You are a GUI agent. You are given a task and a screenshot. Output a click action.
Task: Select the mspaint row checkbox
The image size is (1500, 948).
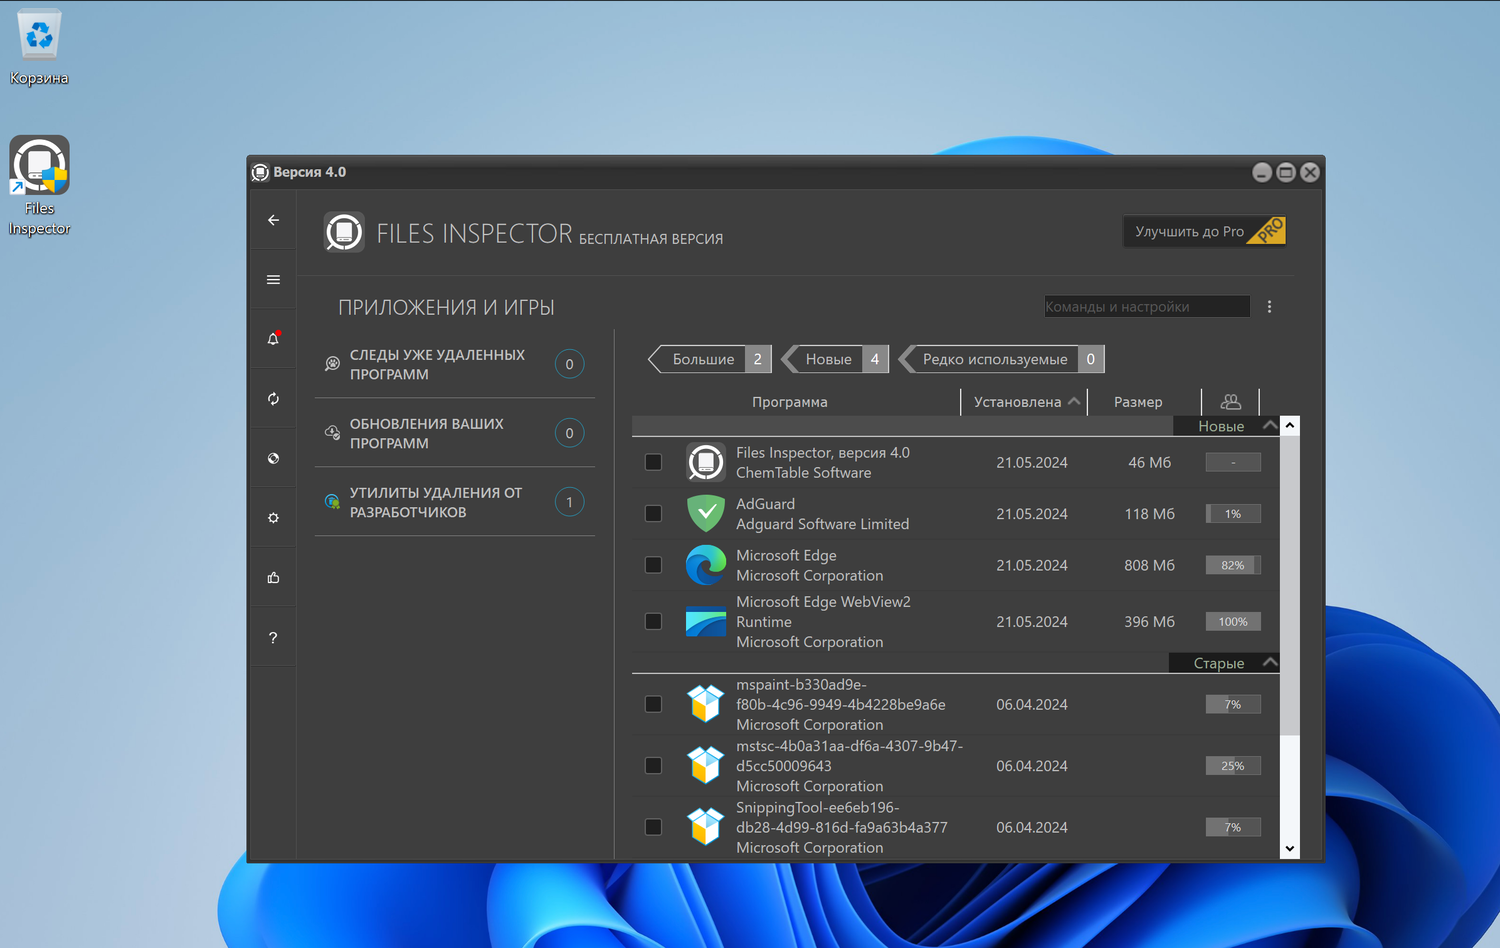click(x=653, y=704)
